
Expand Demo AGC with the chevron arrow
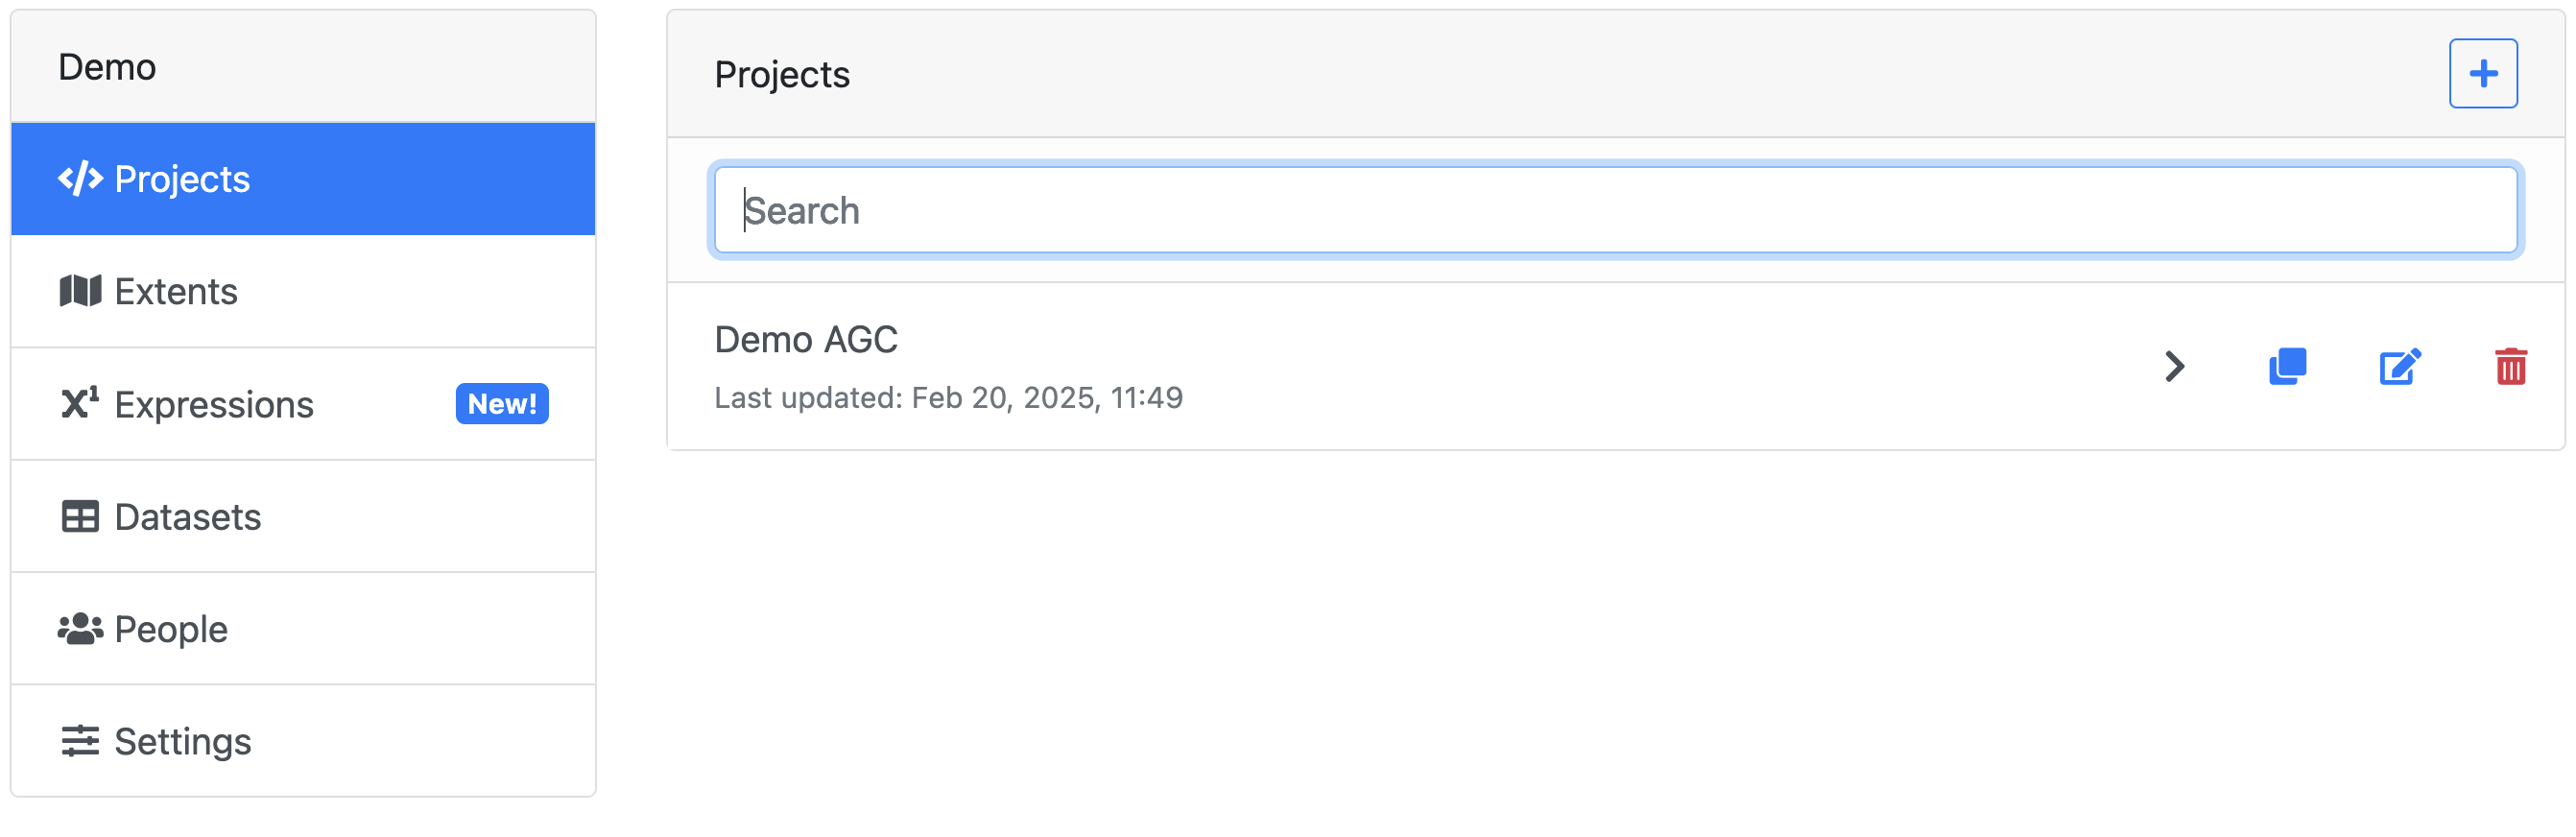click(x=2174, y=366)
